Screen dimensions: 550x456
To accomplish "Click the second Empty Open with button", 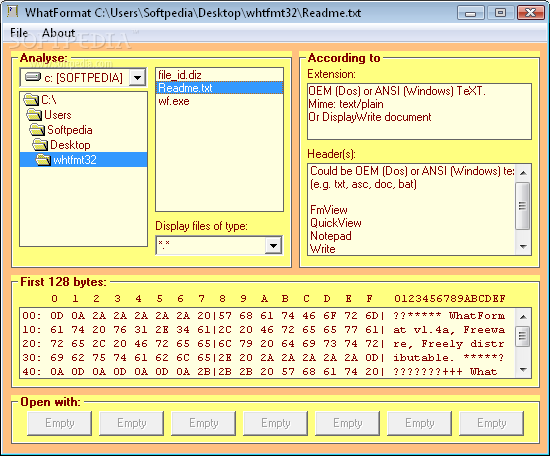I will [132, 423].
